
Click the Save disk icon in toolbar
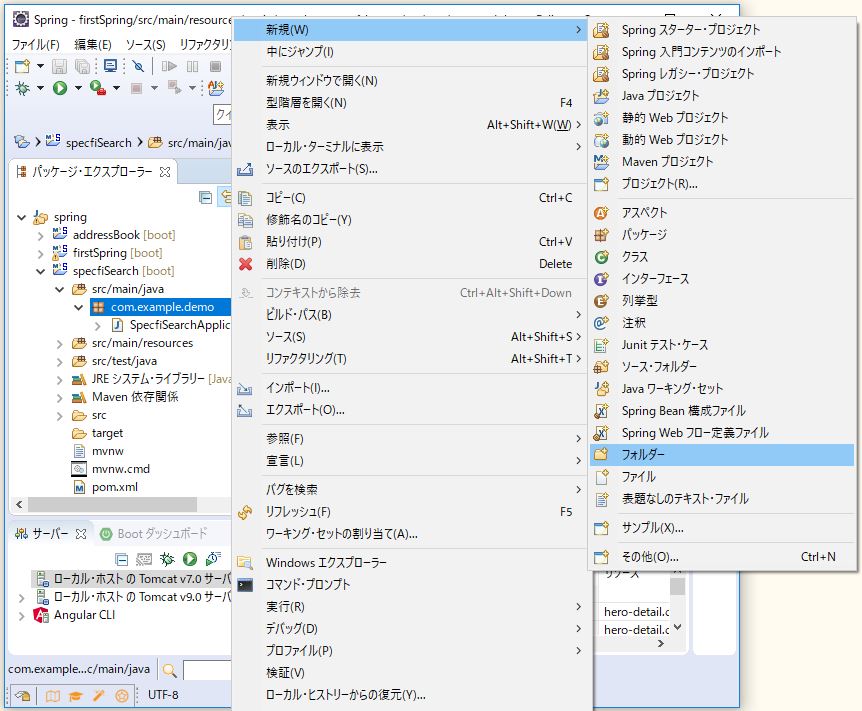[x=59, y=67]
